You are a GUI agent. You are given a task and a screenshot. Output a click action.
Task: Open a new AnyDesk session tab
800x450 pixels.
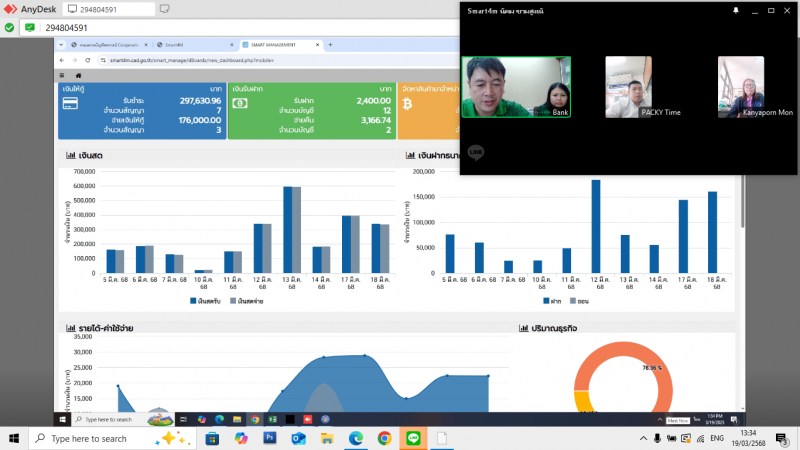tap(164, 9)
